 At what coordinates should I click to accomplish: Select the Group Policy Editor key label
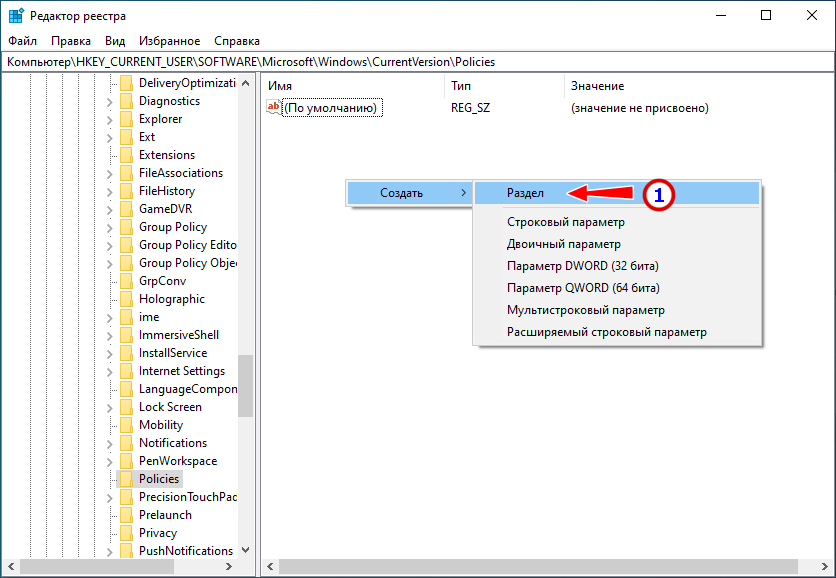[188, 245]
